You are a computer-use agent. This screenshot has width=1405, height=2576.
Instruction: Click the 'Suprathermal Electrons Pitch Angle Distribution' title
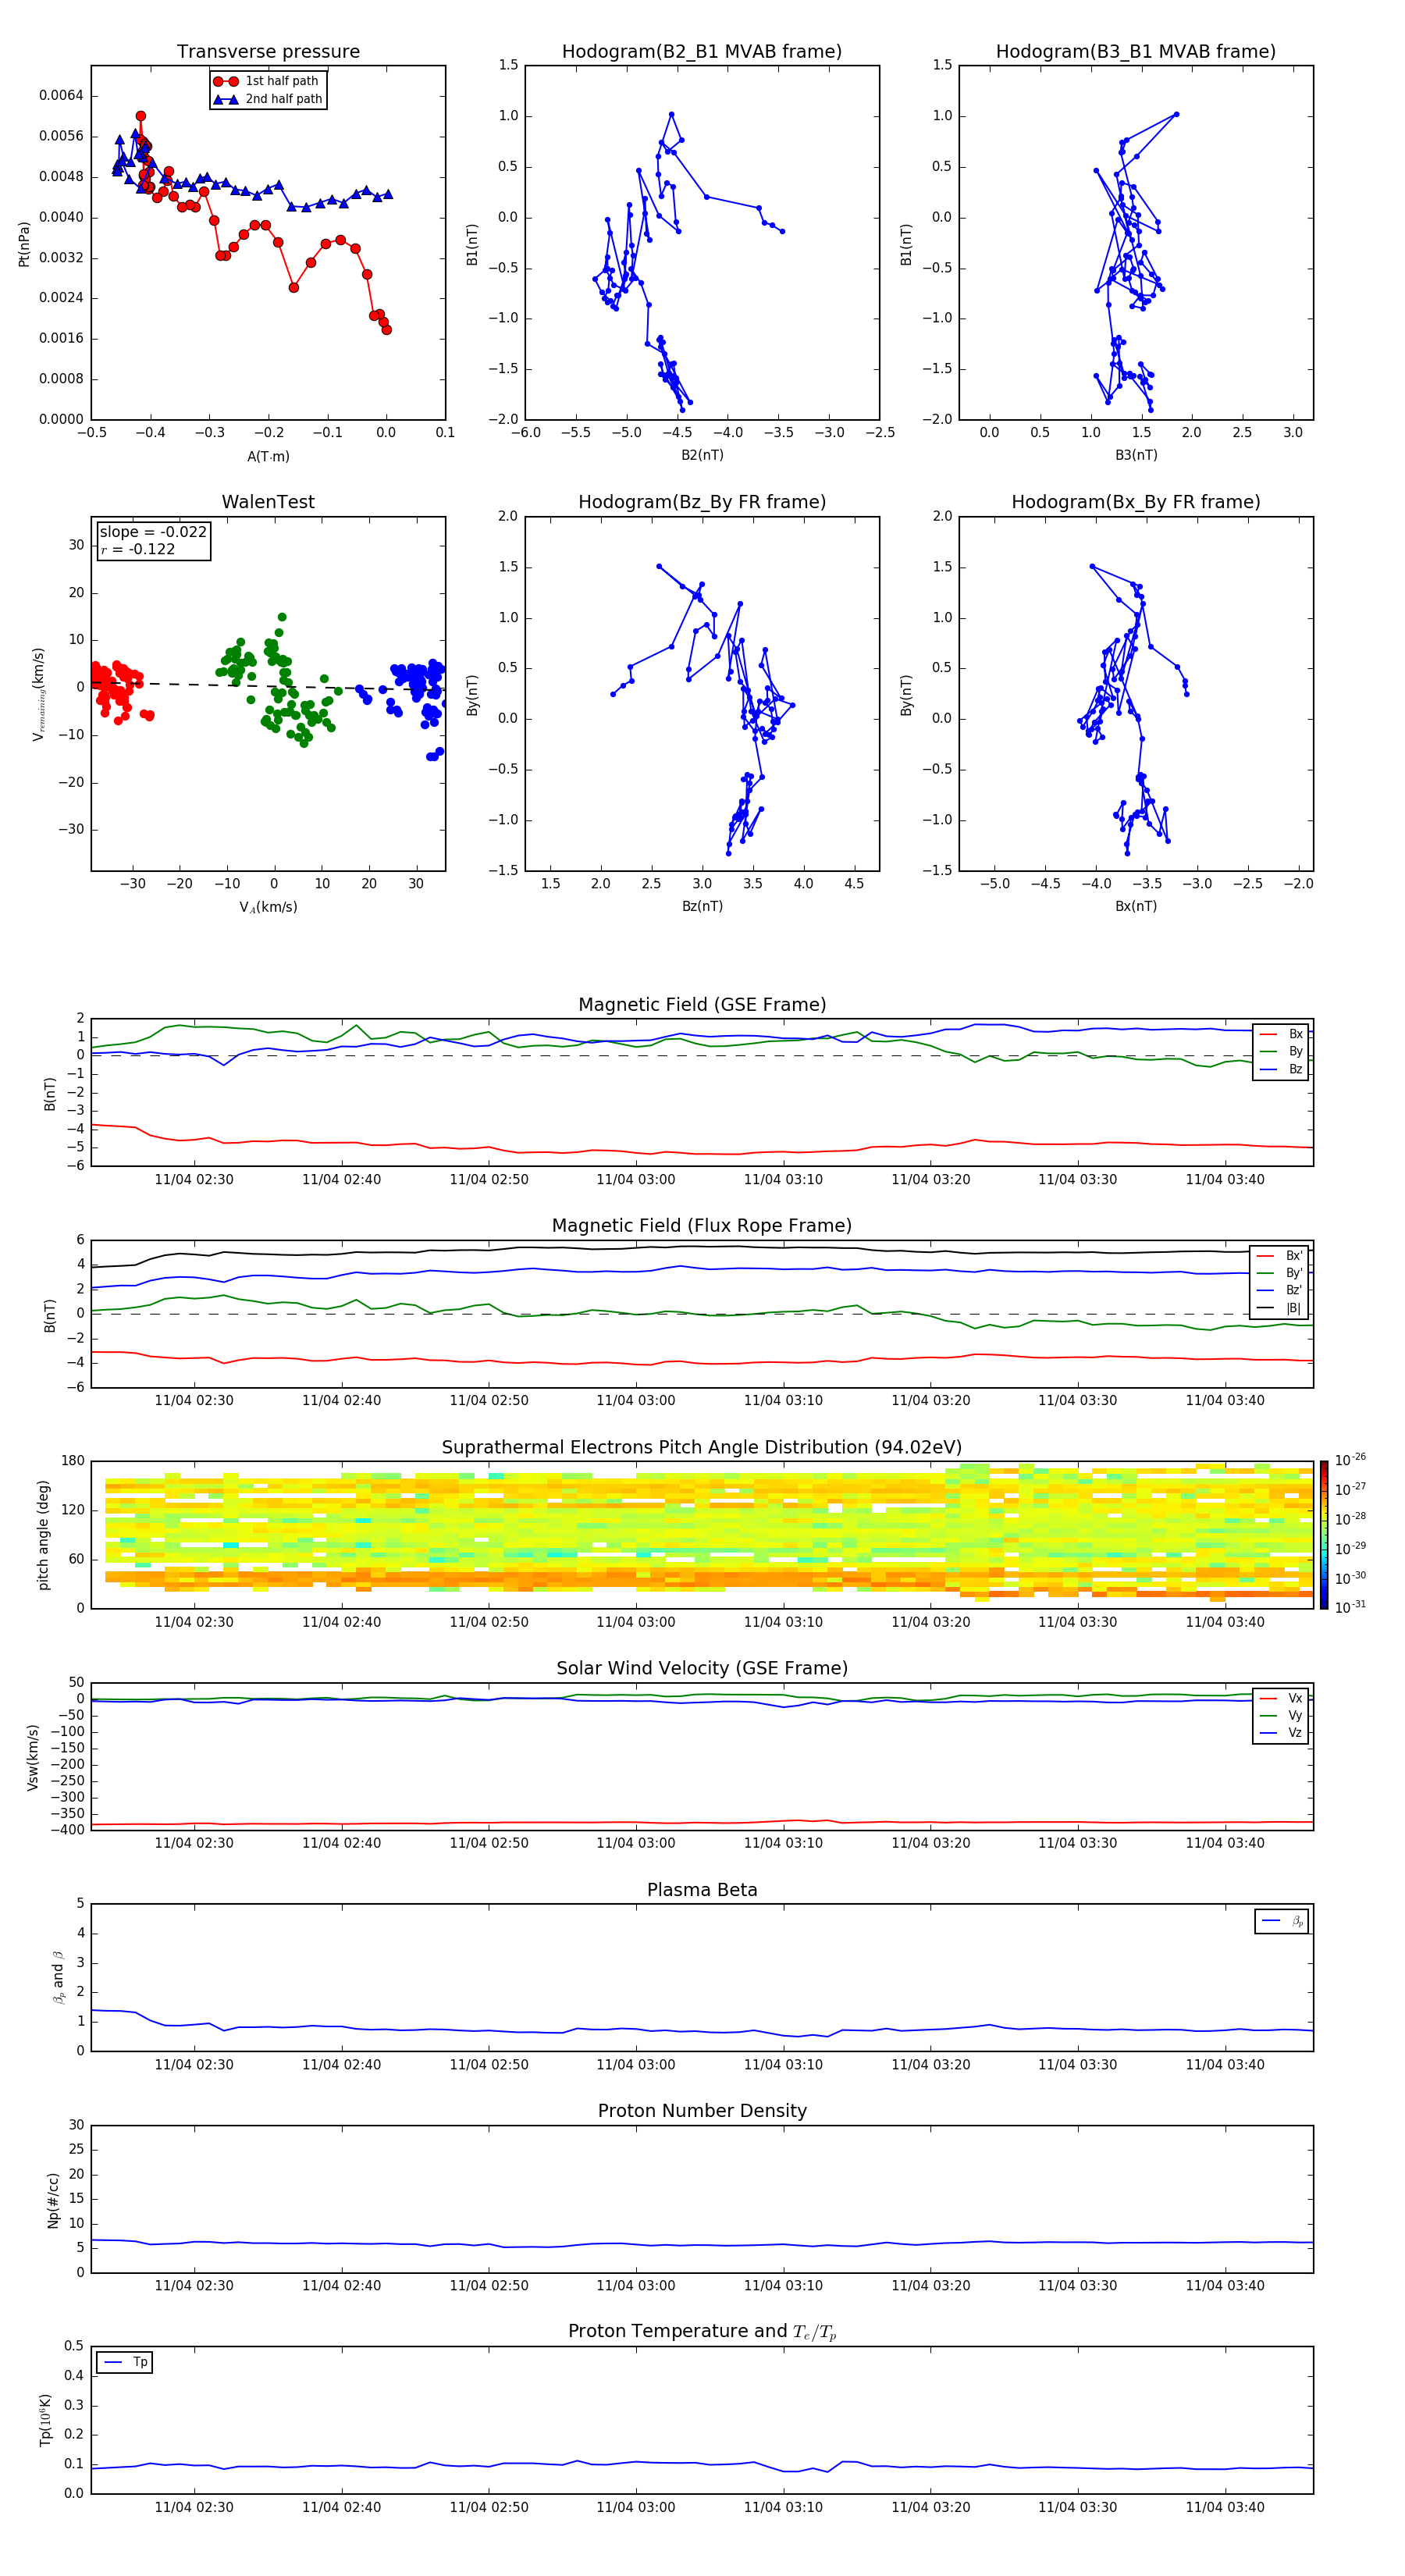[702, 1447]
